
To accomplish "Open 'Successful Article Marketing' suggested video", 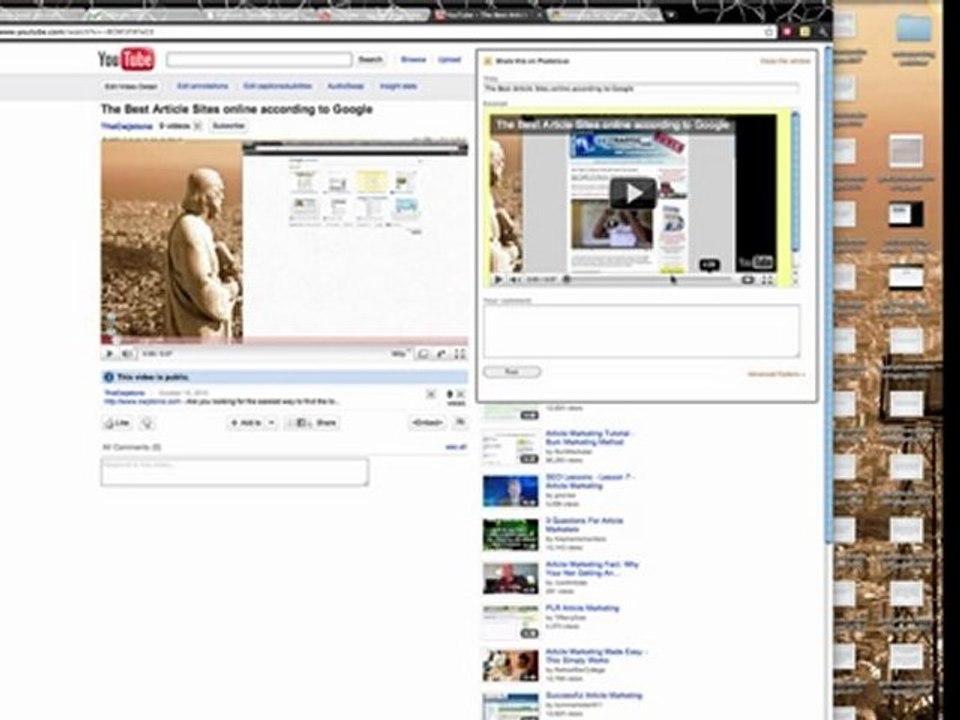I will 593,696.
